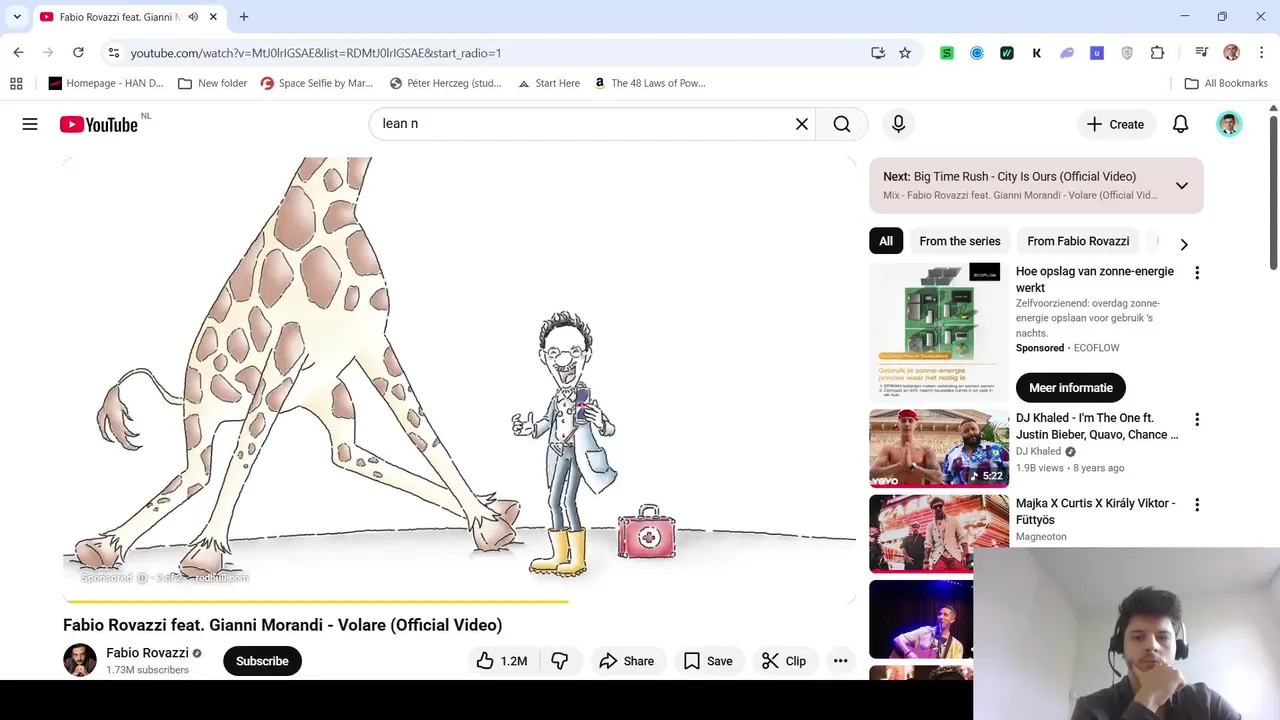Screen dimensions: 1280x720
Task: Open the Chrome profile avatar
Action: pos(1231,53)
